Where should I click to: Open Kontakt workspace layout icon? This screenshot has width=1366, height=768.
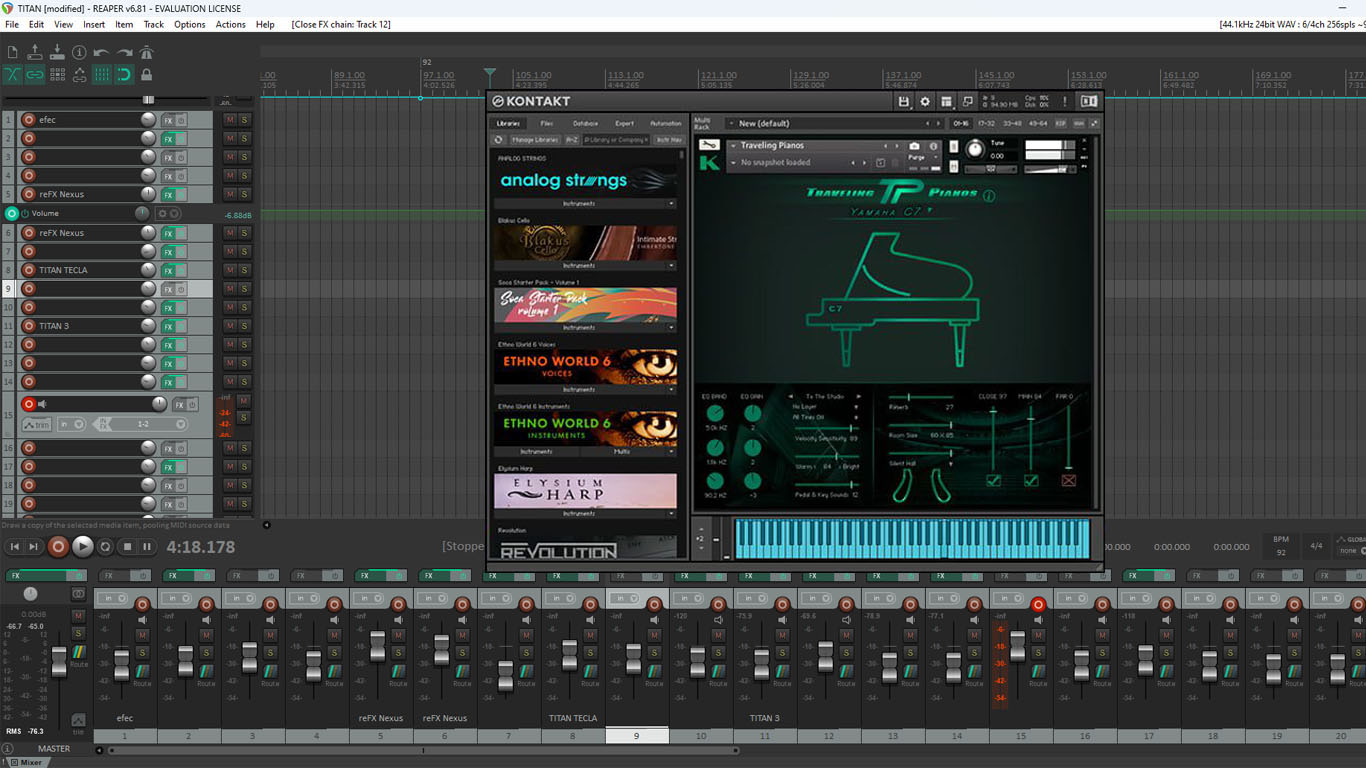coord(946,102)
